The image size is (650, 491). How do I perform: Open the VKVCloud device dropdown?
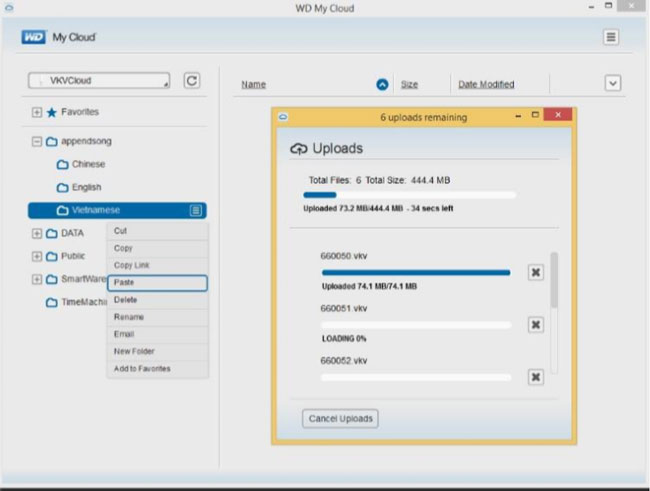[99, 81]
